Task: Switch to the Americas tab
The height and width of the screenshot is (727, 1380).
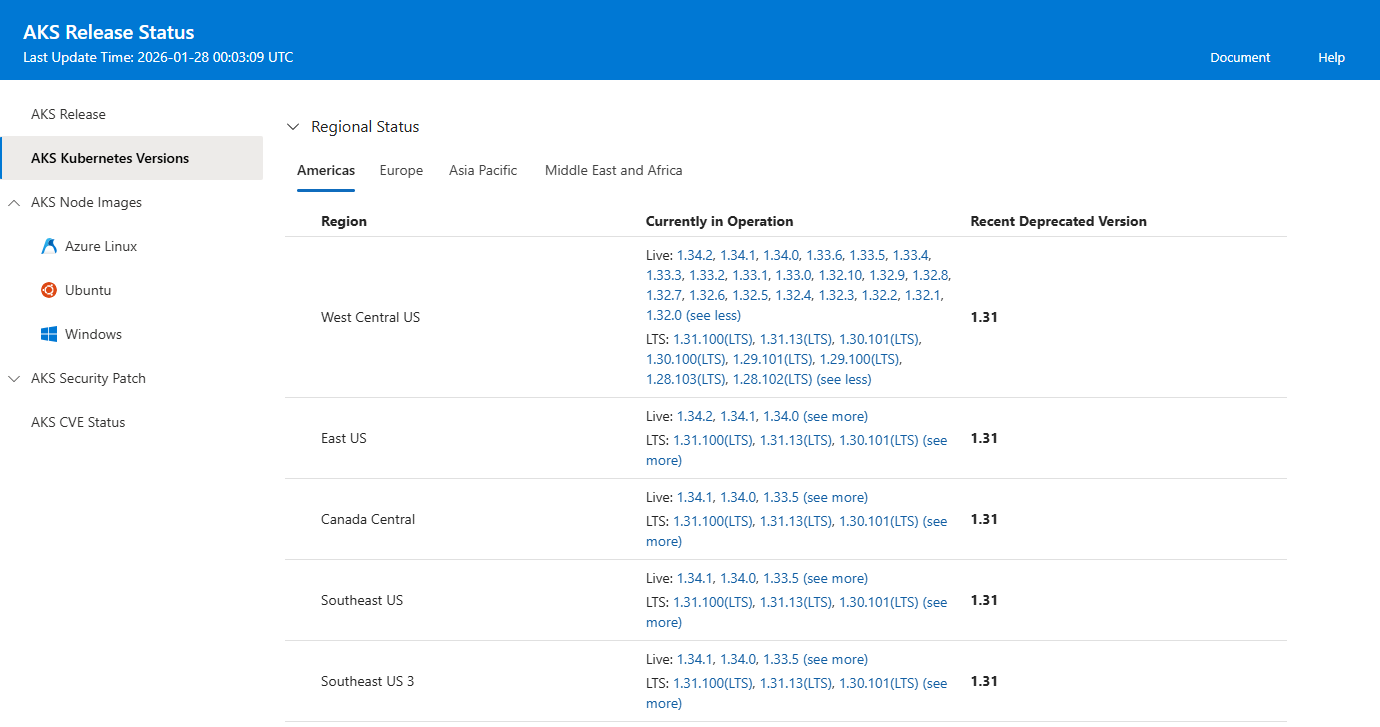Action: 326,170
